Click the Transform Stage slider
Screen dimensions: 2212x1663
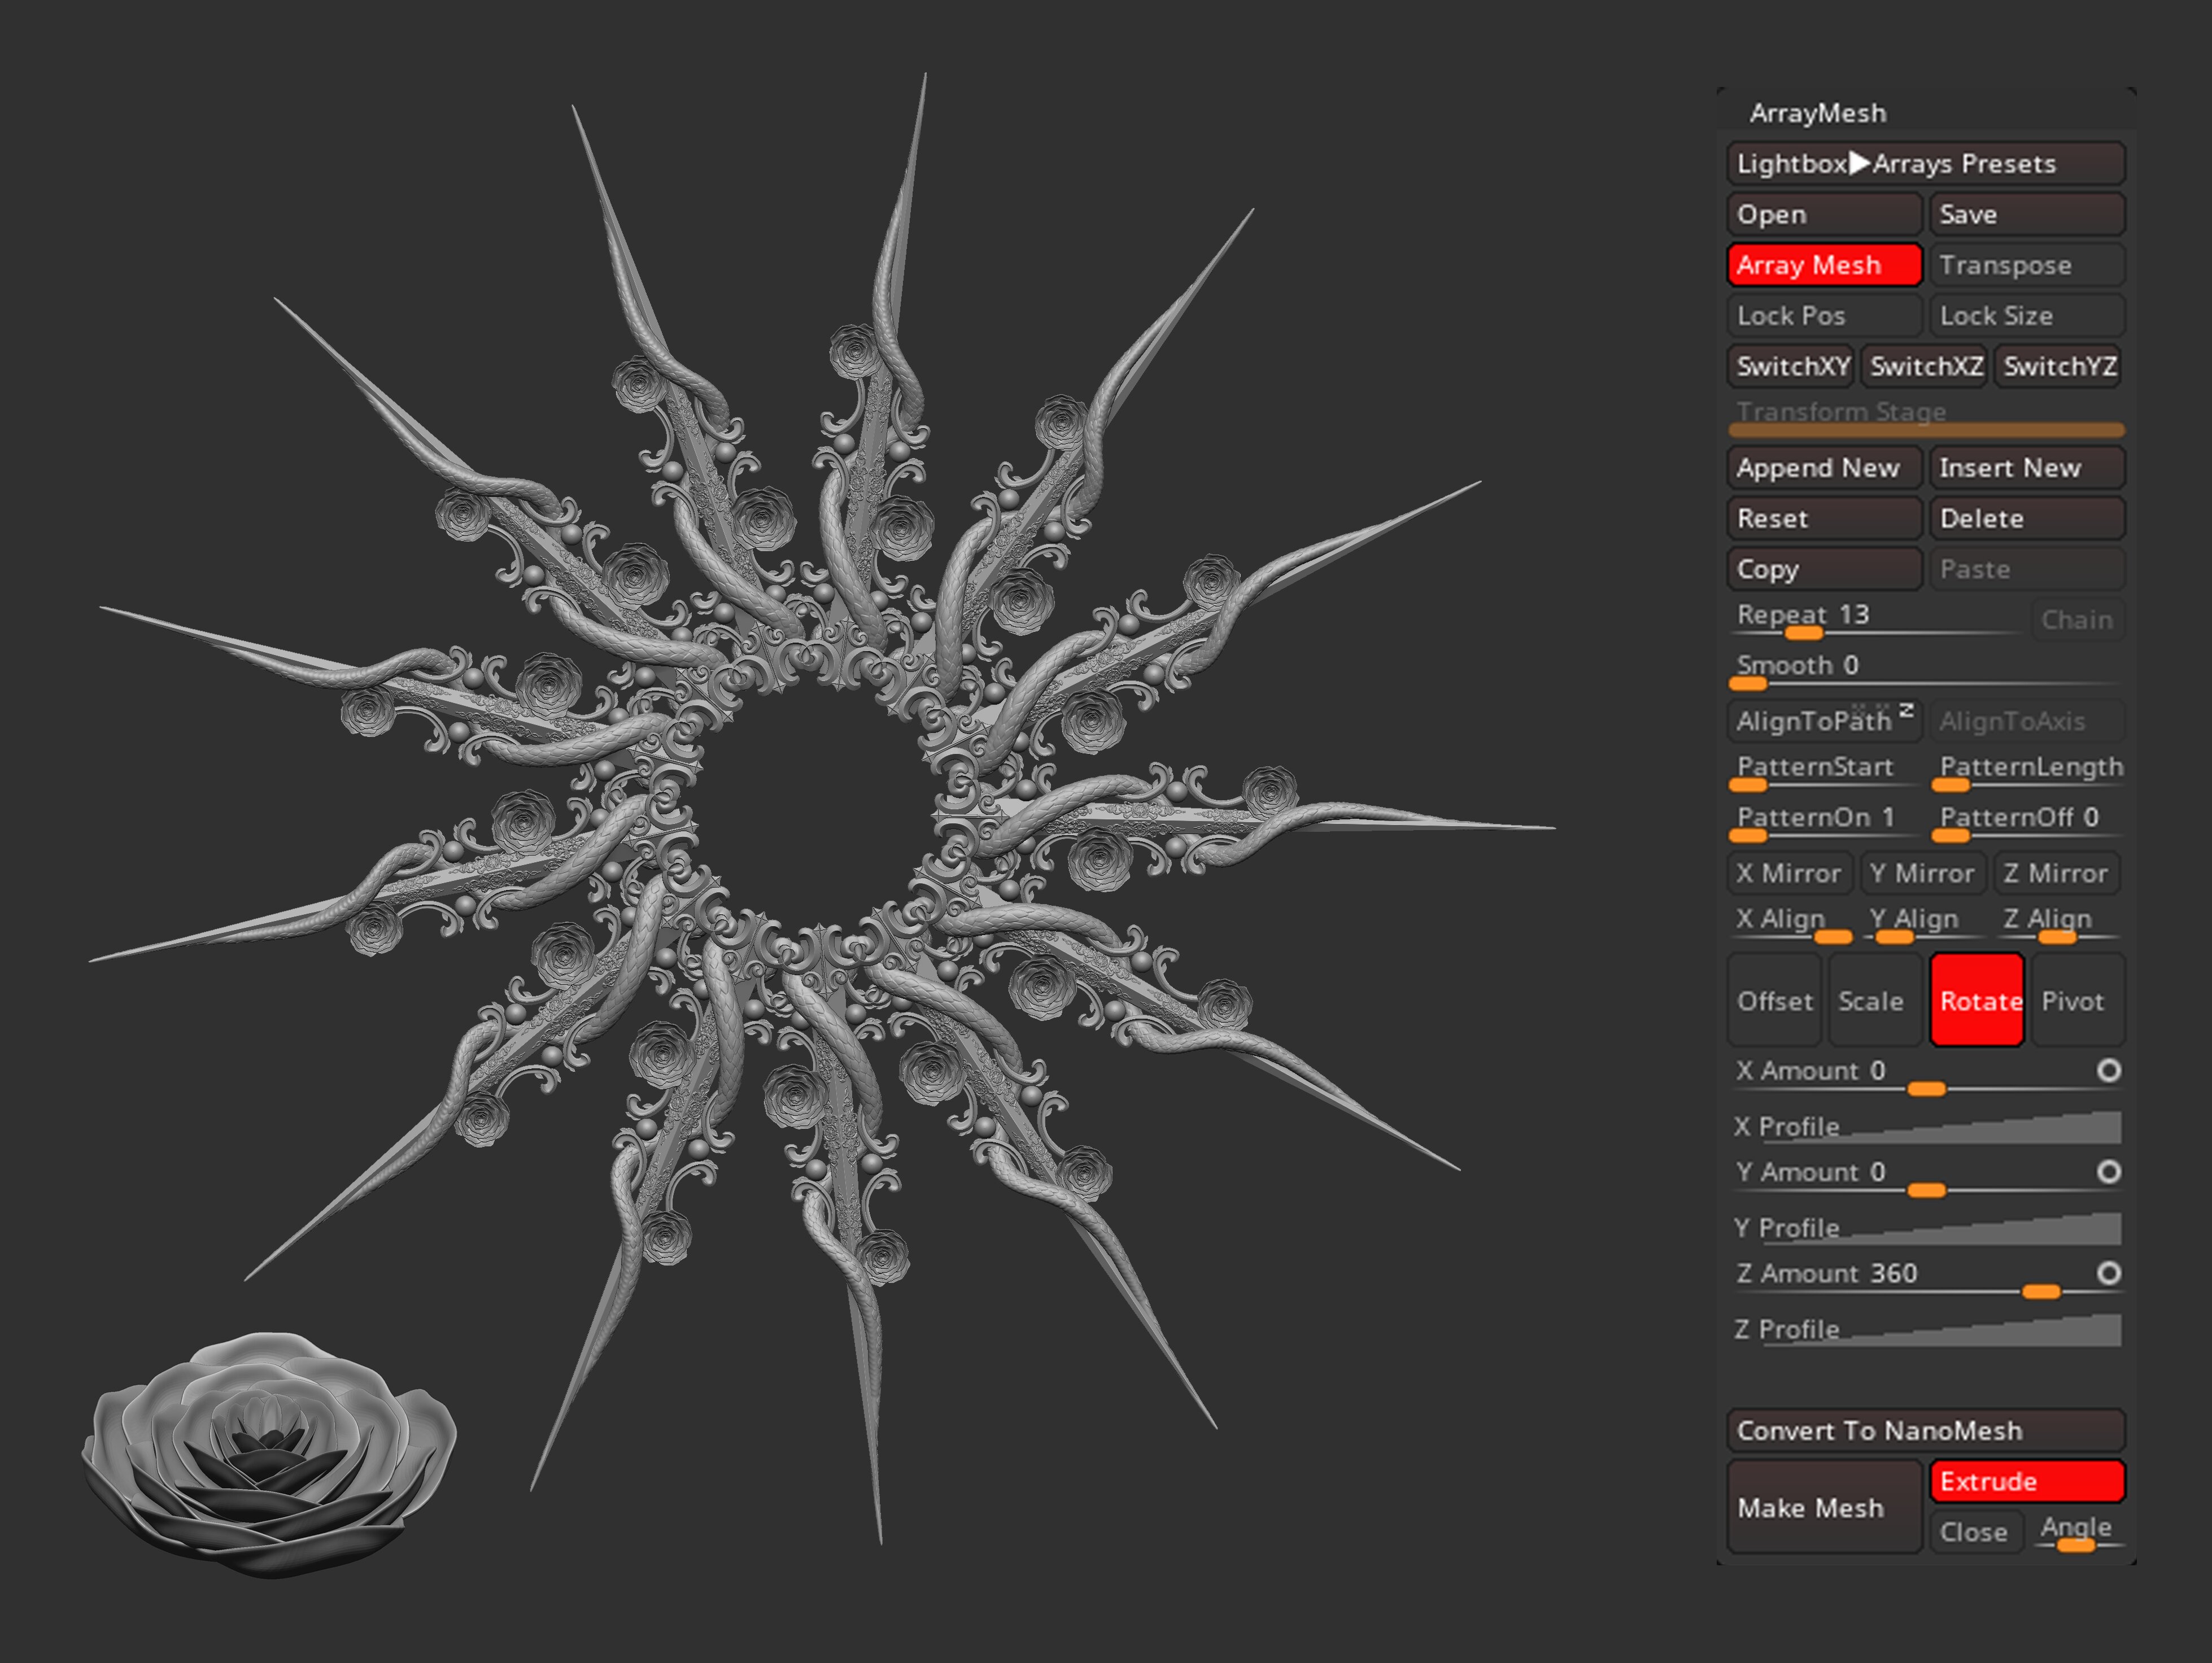[x=1926, y=419]
